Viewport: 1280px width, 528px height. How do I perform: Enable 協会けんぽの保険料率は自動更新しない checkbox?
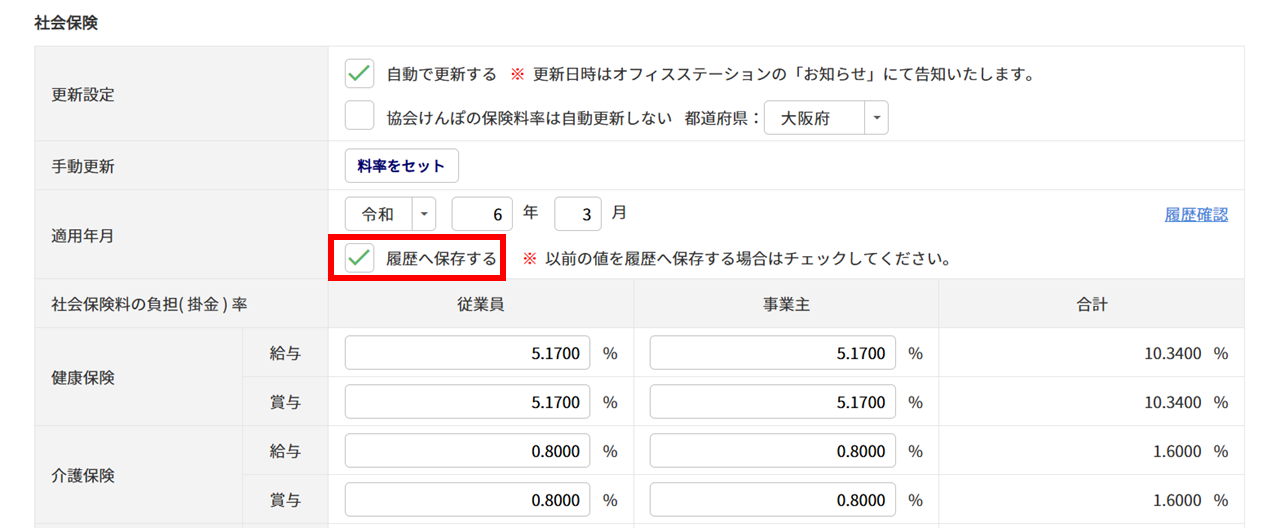[359, 117]
